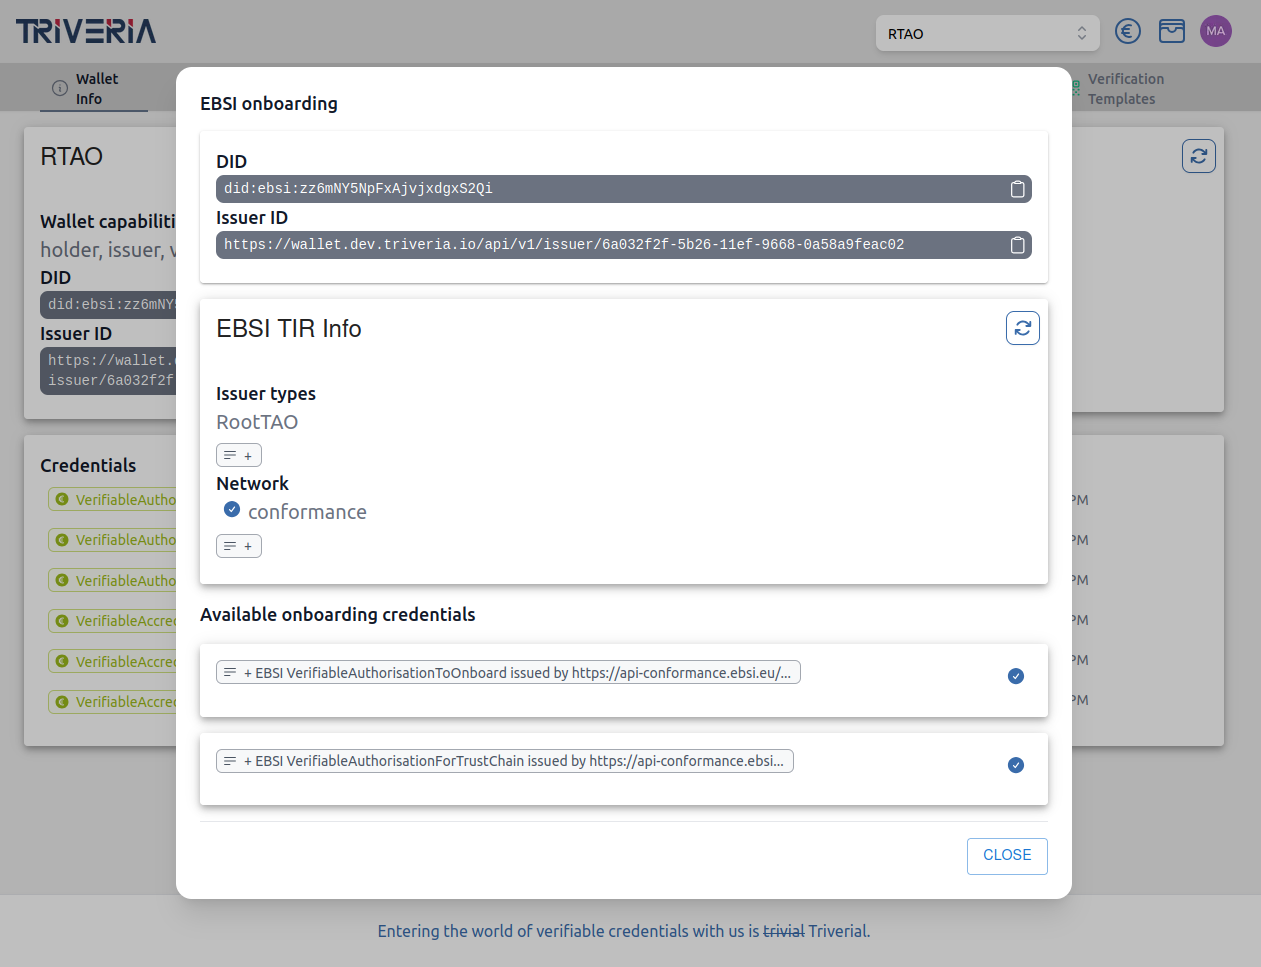Expand details button under conformance network
This screenshot has height=967, width=1261.
239,546
